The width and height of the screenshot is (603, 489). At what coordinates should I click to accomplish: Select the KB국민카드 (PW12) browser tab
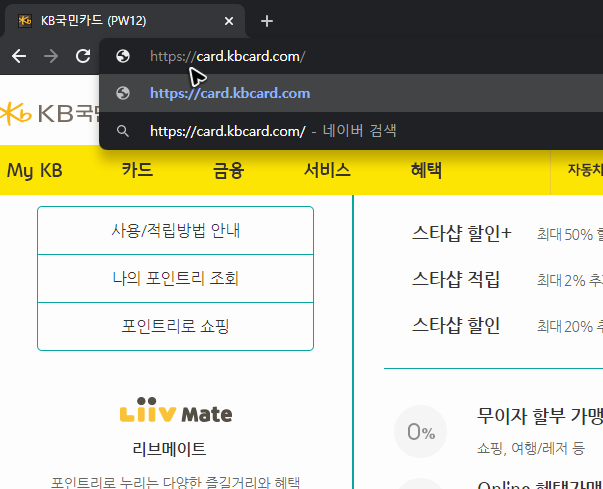click(125, 21)
